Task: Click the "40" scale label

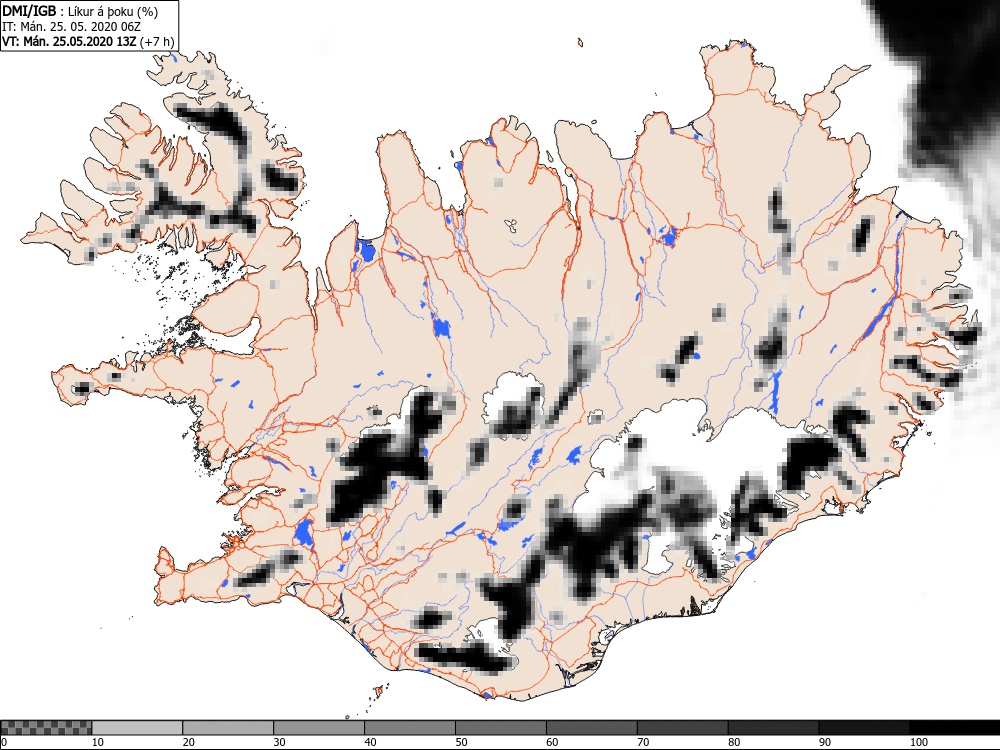Action: point(371,742)
